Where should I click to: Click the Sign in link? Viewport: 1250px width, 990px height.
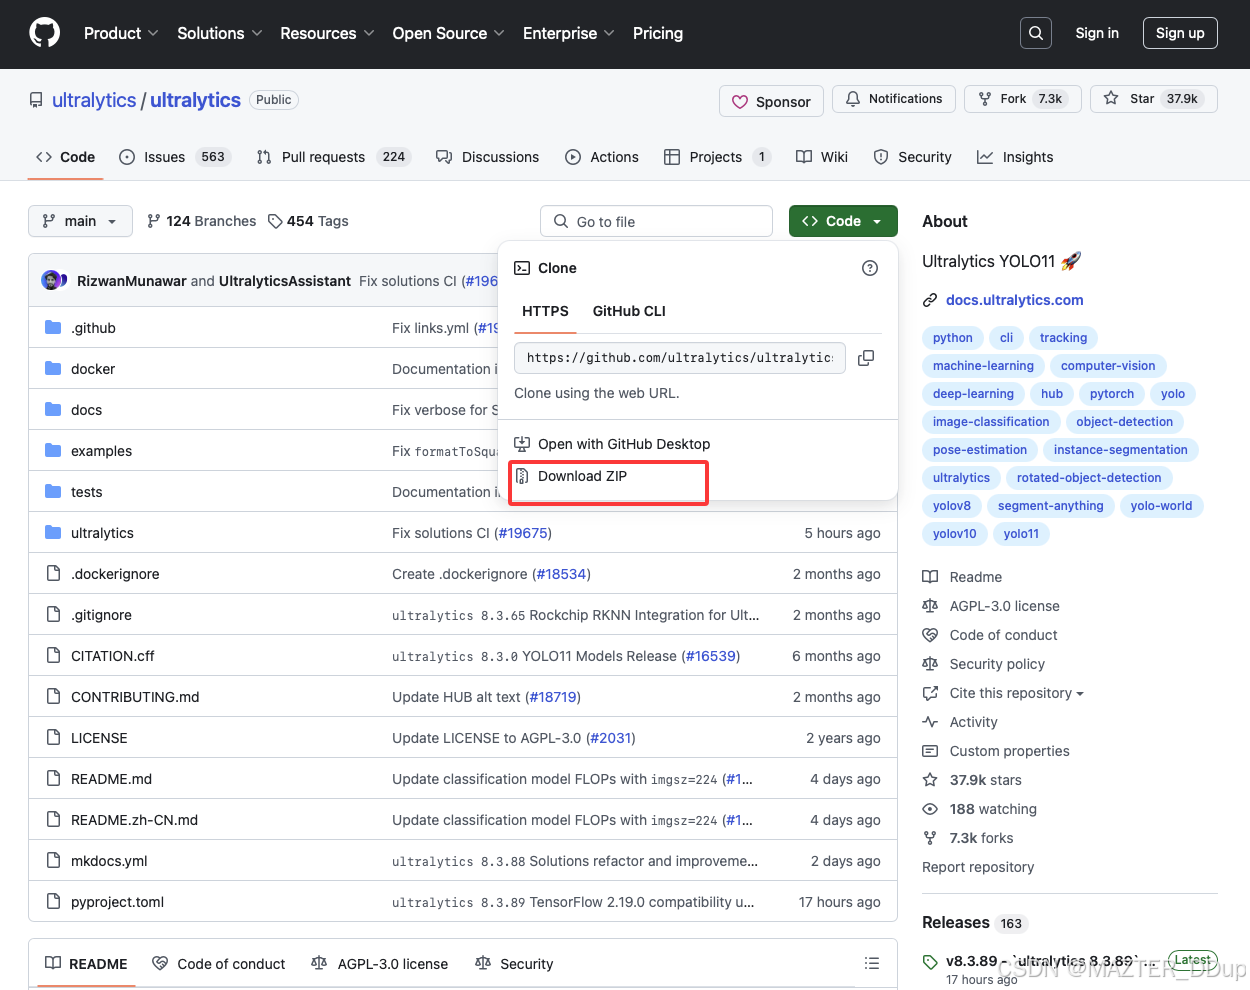(1097, 33)
